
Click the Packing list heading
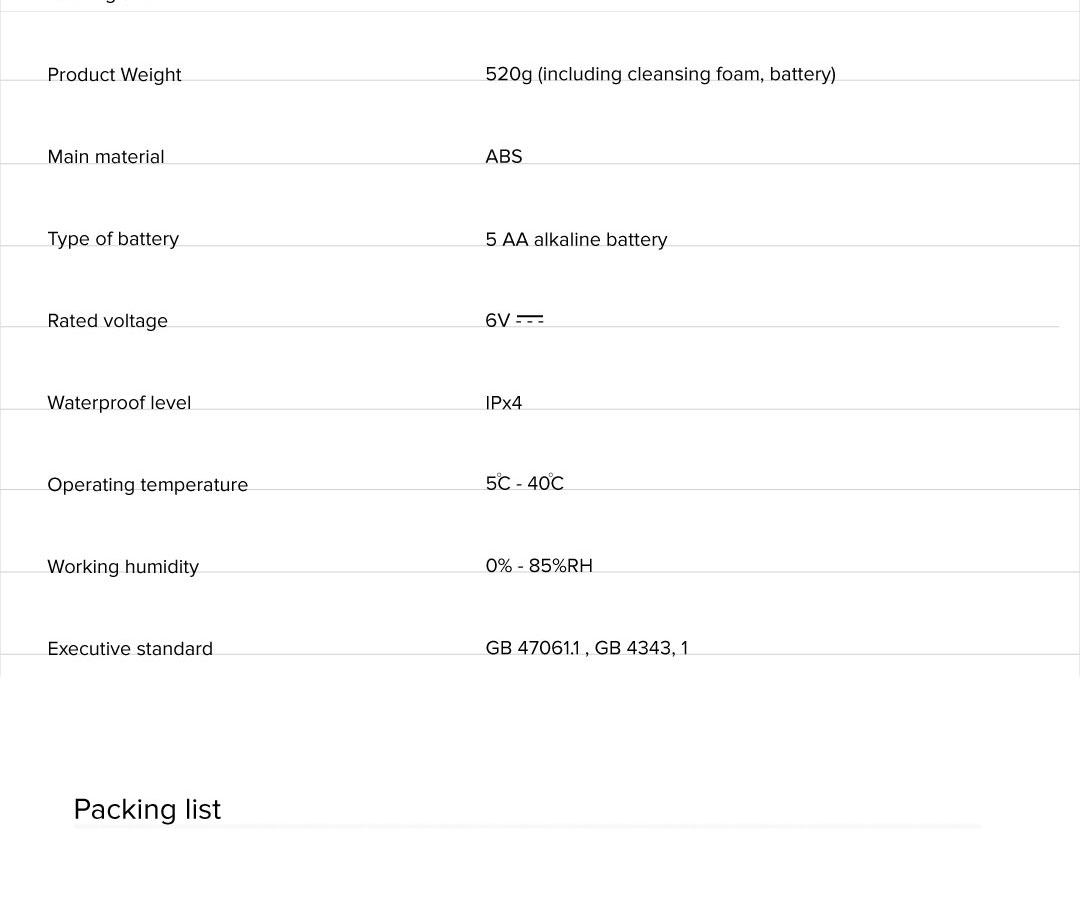point(147,809)
